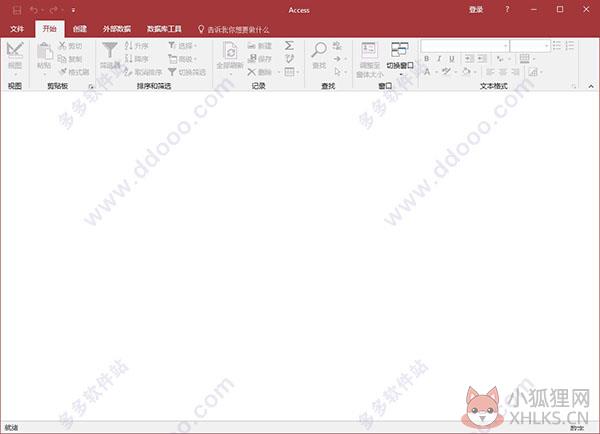Toggle align text right
The image size is (600, 434).
(515, 72)
